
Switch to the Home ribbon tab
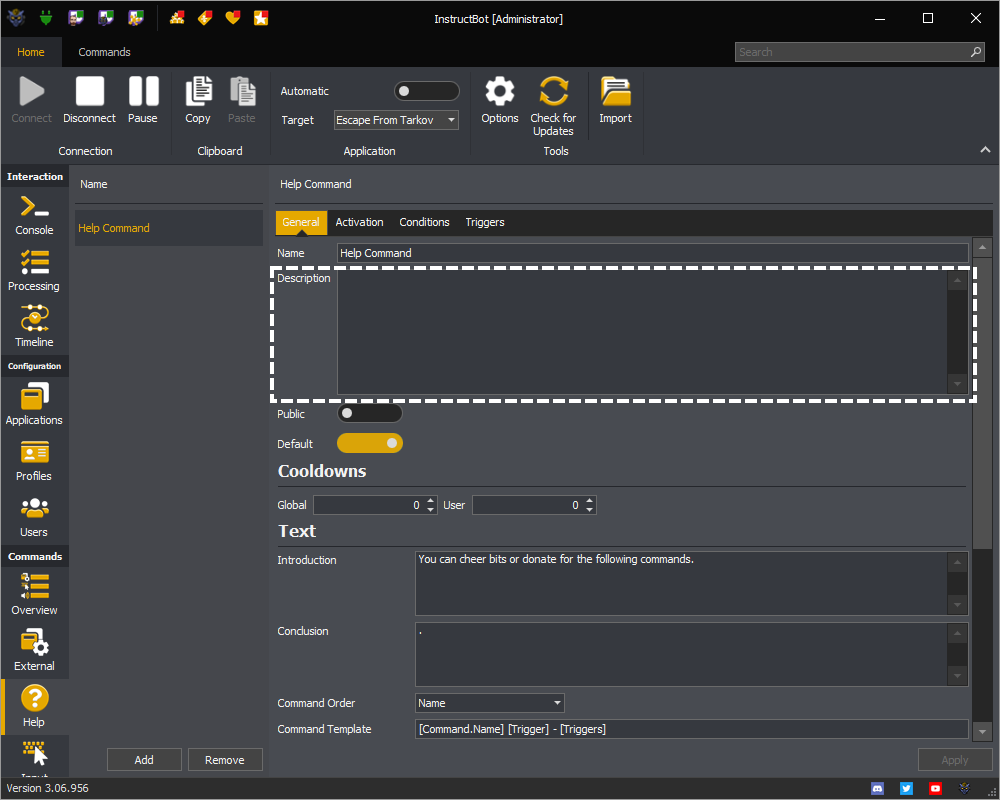coord(31,52)
